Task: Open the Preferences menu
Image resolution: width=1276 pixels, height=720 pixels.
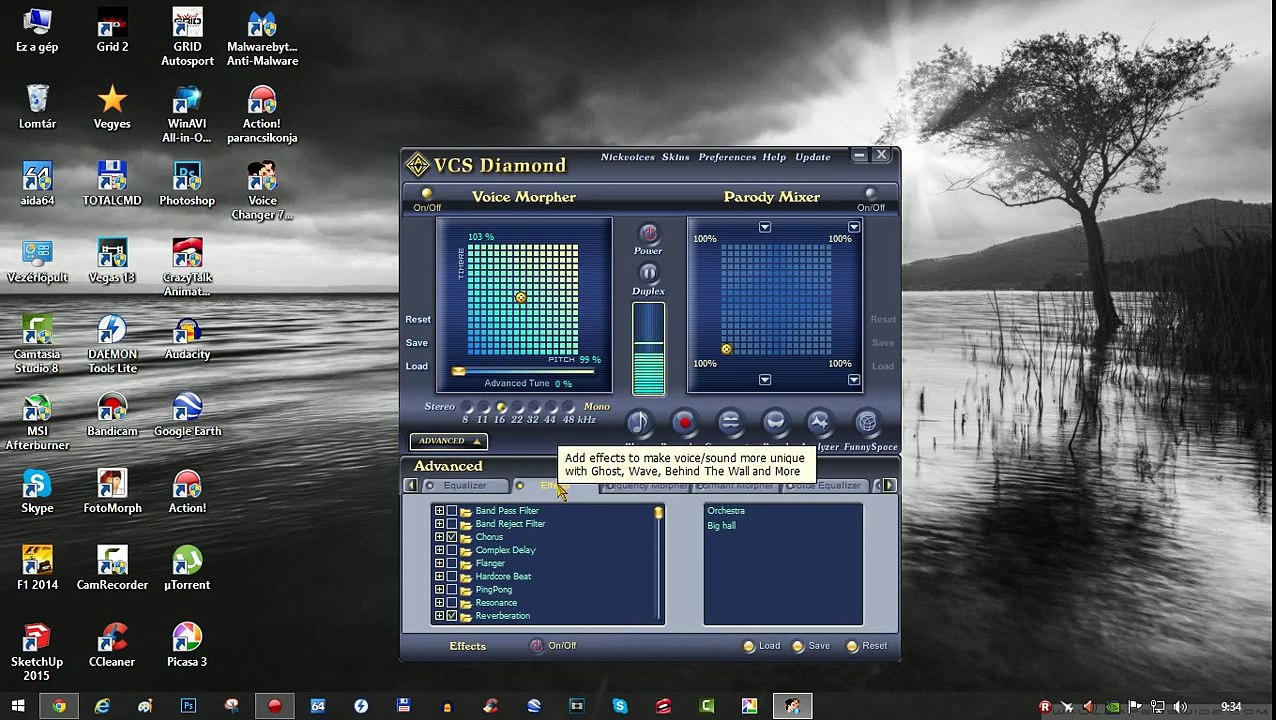Action: tap(727, 157)
